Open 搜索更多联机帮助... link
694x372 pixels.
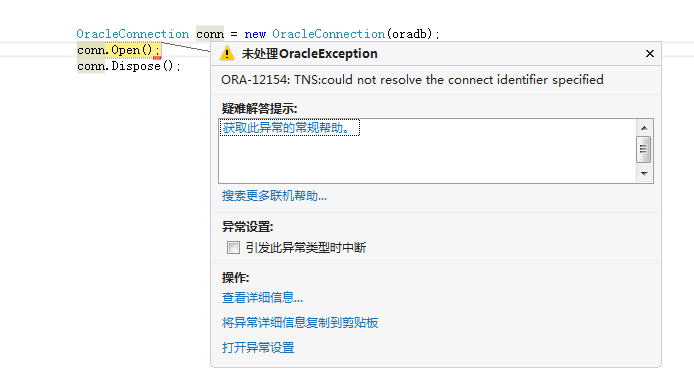[x=274, y=196]
